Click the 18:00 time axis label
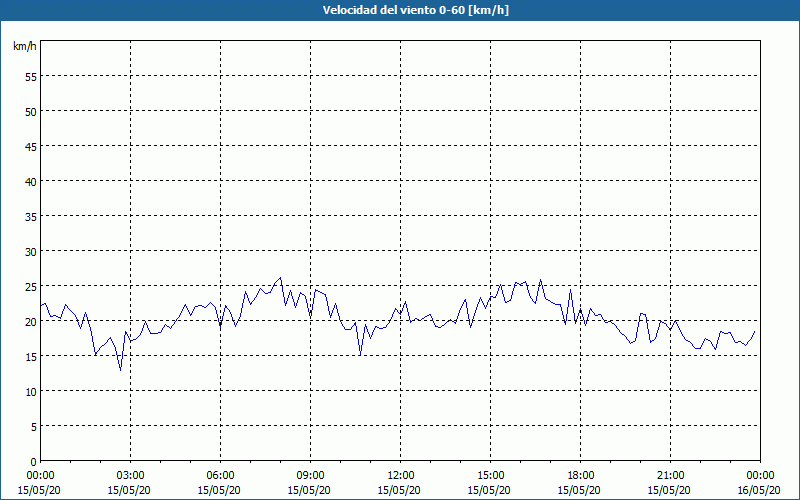Viewport: 800px width, 500px height. (x=581, y=476)
